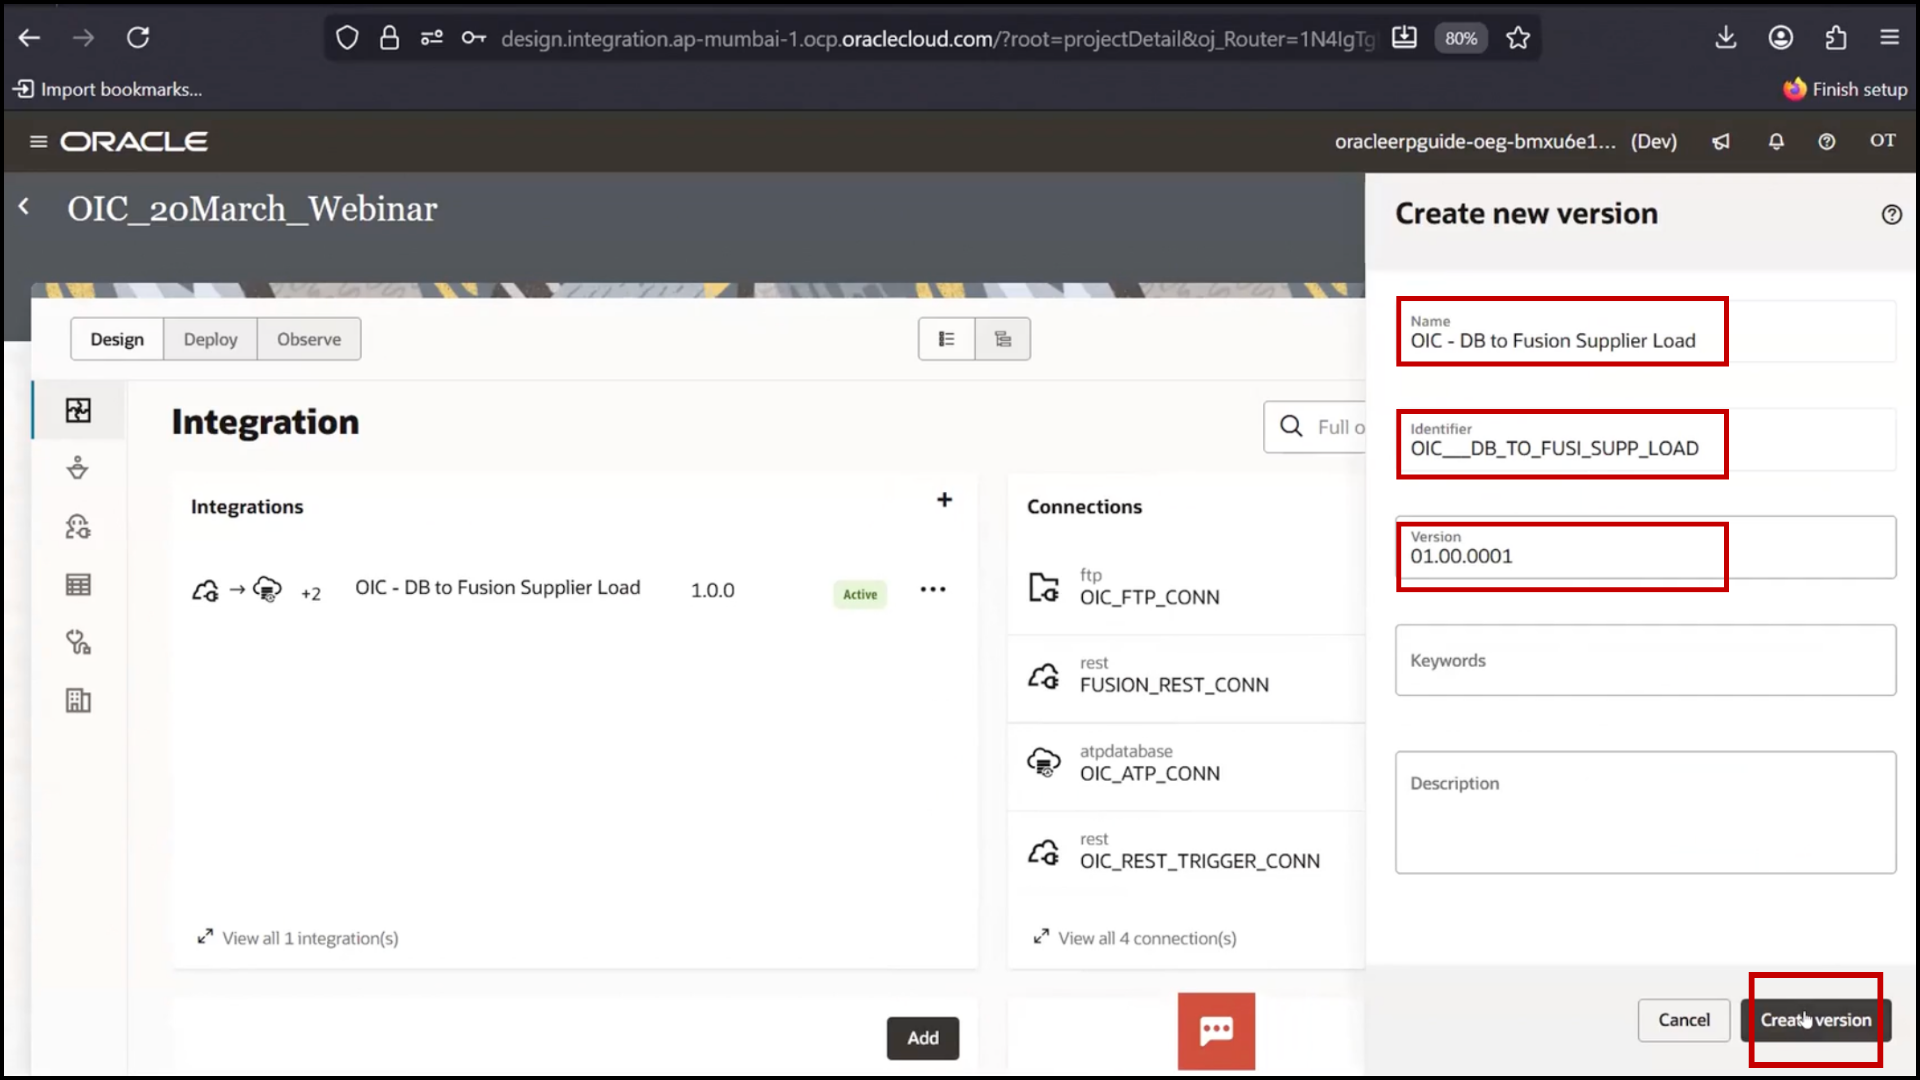This screenshot has height=1080, width=1920.
Task: View all 4 connection(s) link
Action: tap(1135, 938)
